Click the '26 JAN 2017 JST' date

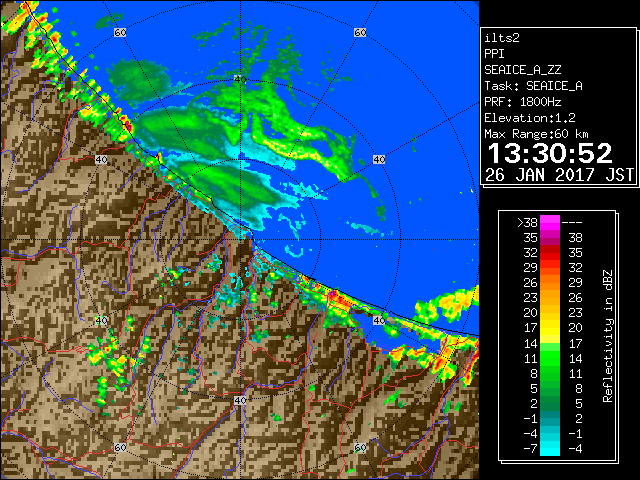tap(559, 175)
